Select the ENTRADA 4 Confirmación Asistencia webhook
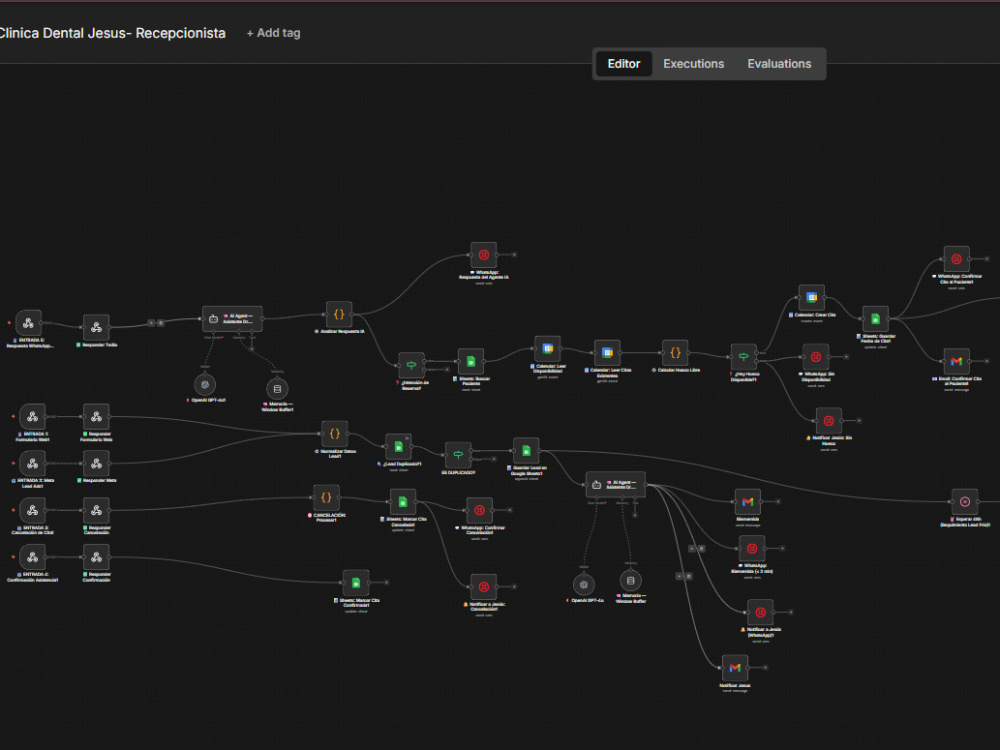This screenshot has height=750, width=1000. click(33, 557)
